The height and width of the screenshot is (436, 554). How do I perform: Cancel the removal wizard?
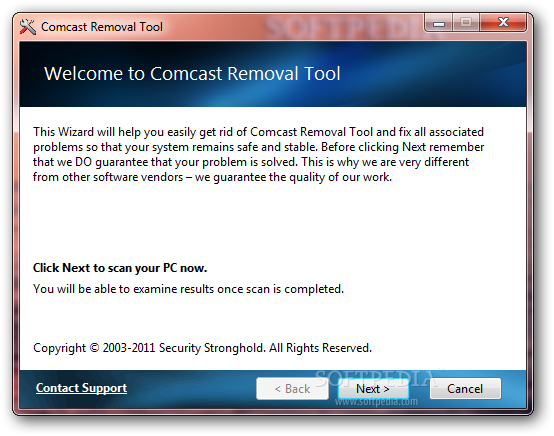point(465,389)
